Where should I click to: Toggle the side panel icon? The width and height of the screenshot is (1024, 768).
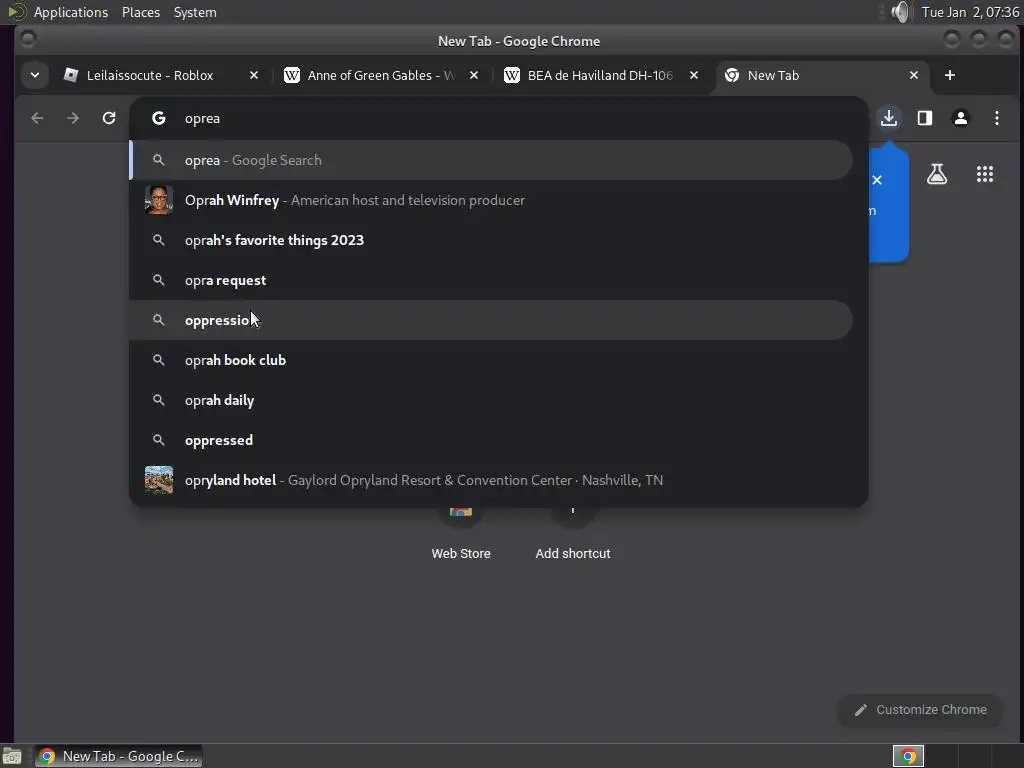tap(925, 118)
